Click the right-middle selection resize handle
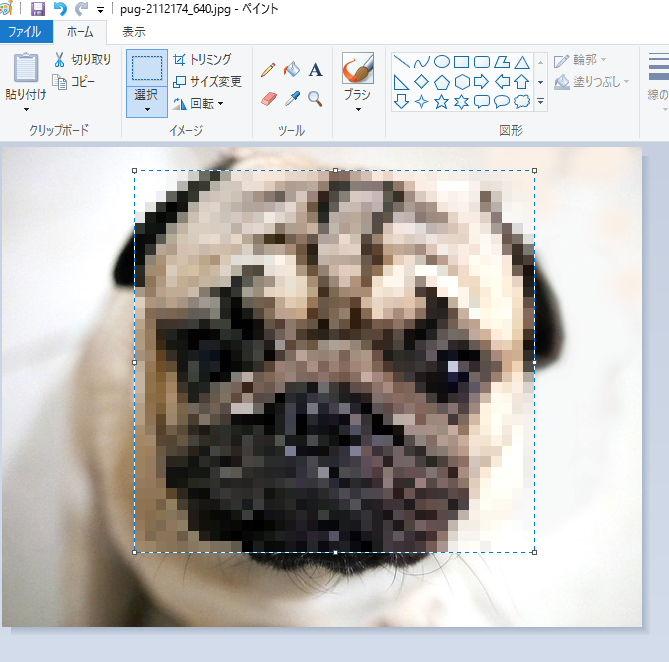Image resolution: width=669 pixels, height=662 pixels. tap(535, 362)
